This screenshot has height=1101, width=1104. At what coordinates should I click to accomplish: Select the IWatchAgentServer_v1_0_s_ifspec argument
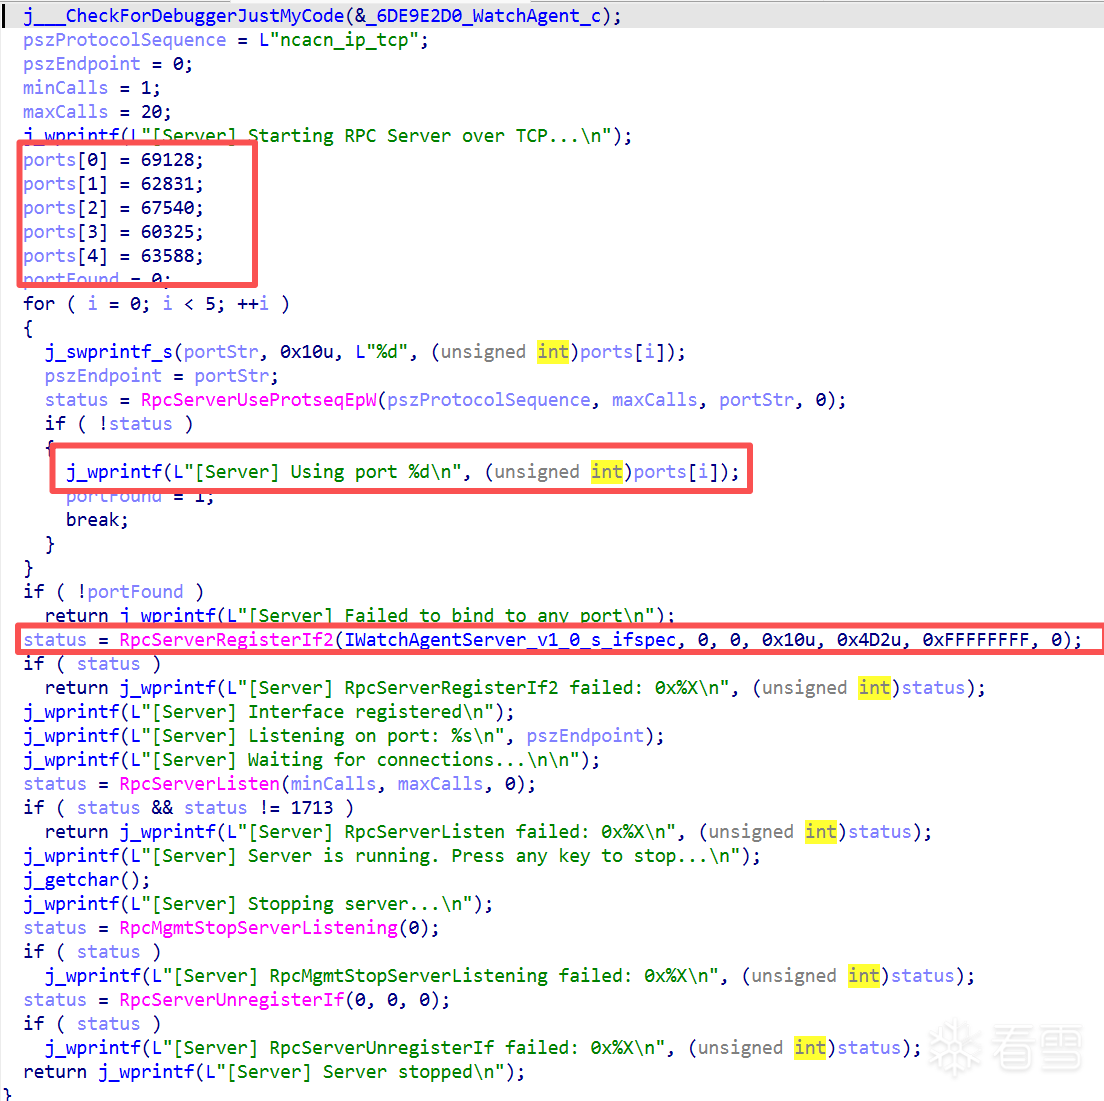tap(510, 640)
